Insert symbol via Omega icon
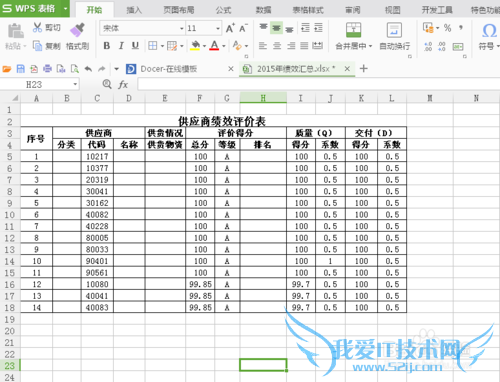The width and height of the screenshot is (500, 382). (x=489, y=31)
